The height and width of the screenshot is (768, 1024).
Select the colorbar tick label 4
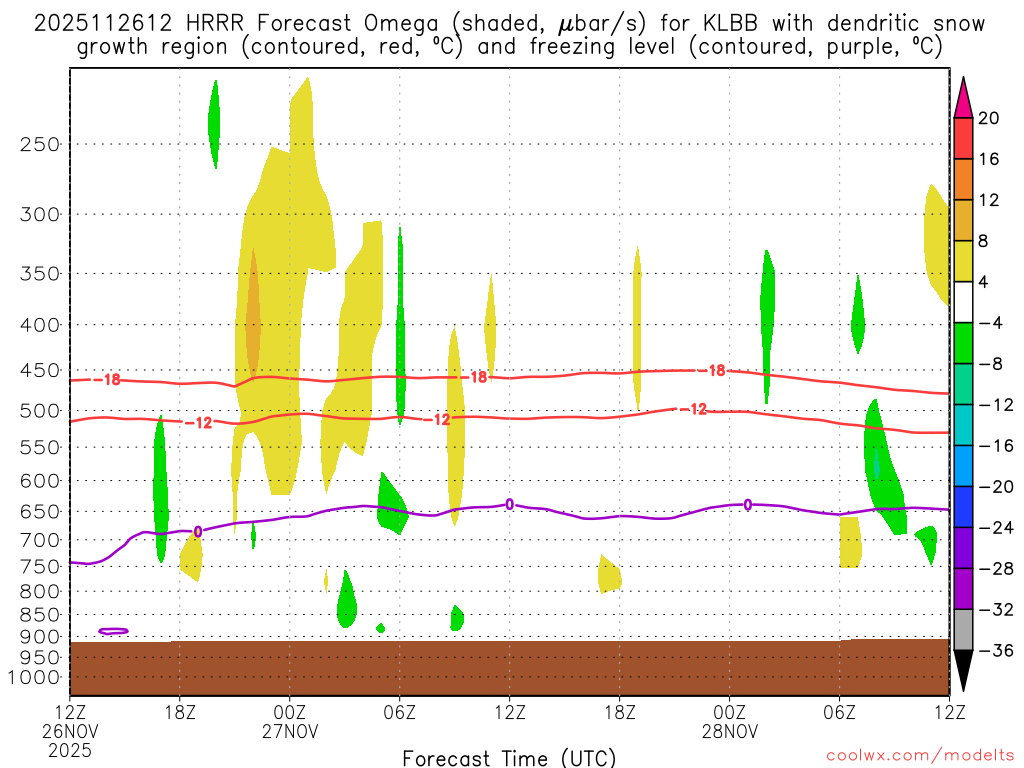[984, 282]
